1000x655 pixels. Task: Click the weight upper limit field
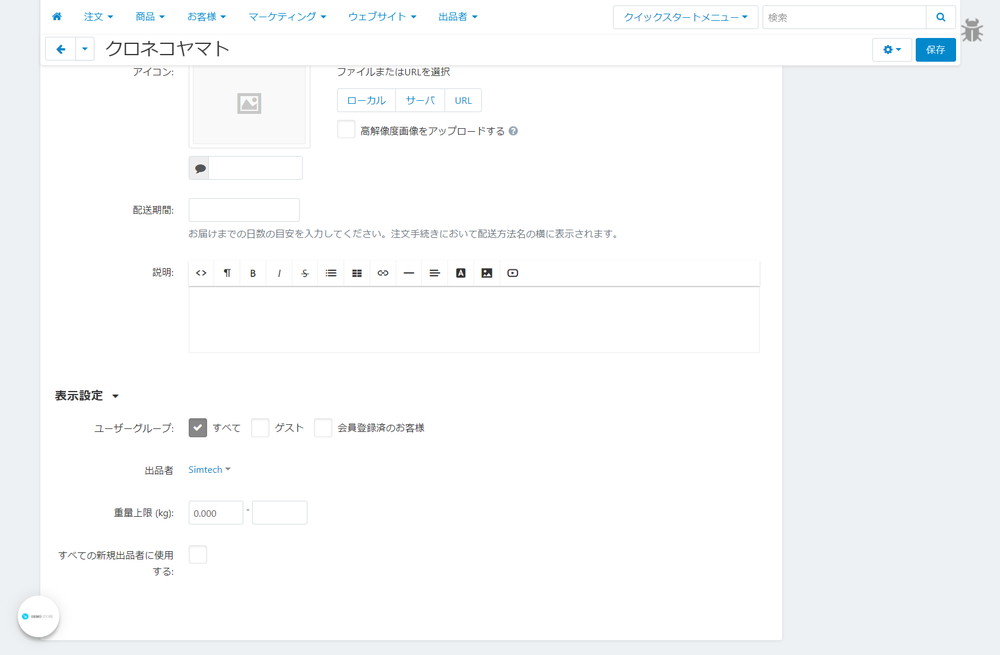click(x=280, y=513)
